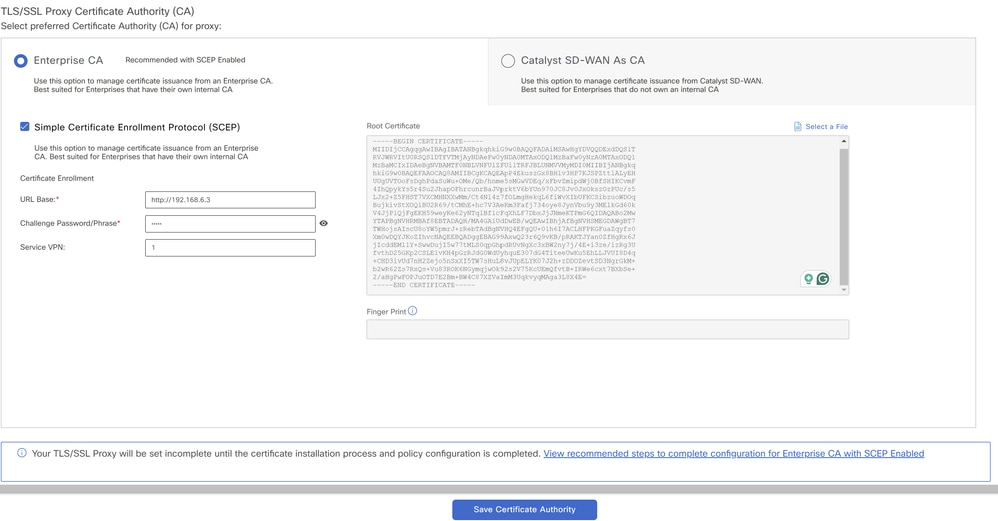Click the lightbulb suggestion icon in certificate box
This screenshot has width=998, height=521.
click(808, 279)
